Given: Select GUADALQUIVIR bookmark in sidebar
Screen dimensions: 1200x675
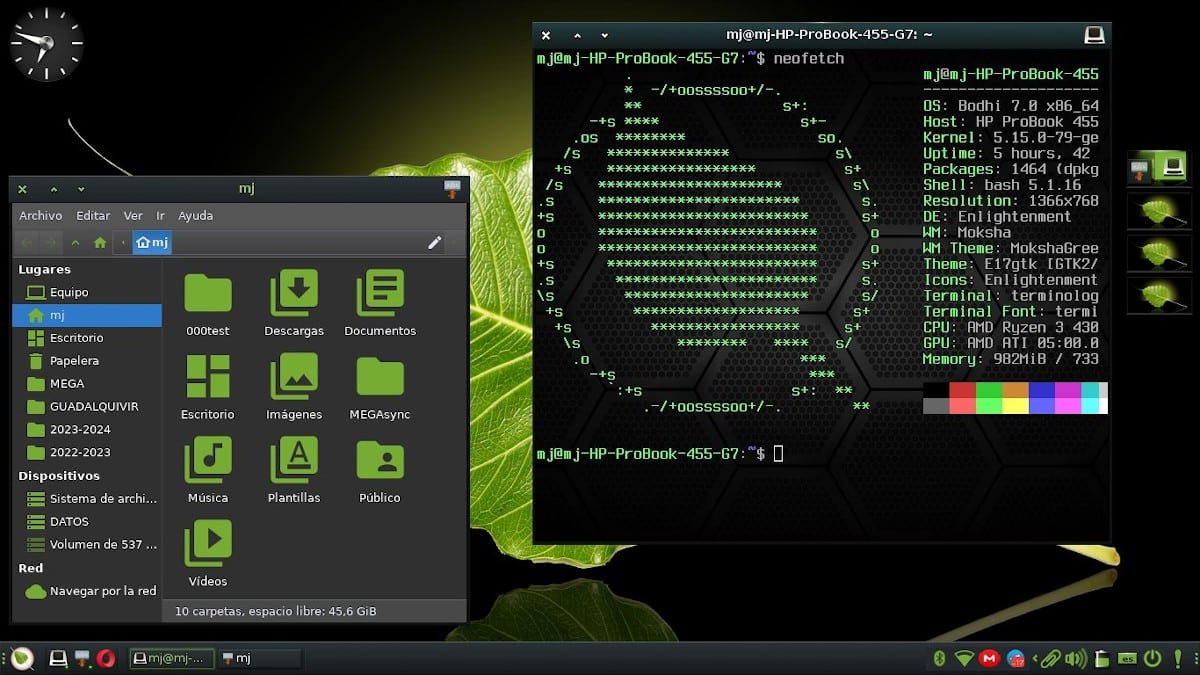Looking at the screenshot, I should pos(87,407).
